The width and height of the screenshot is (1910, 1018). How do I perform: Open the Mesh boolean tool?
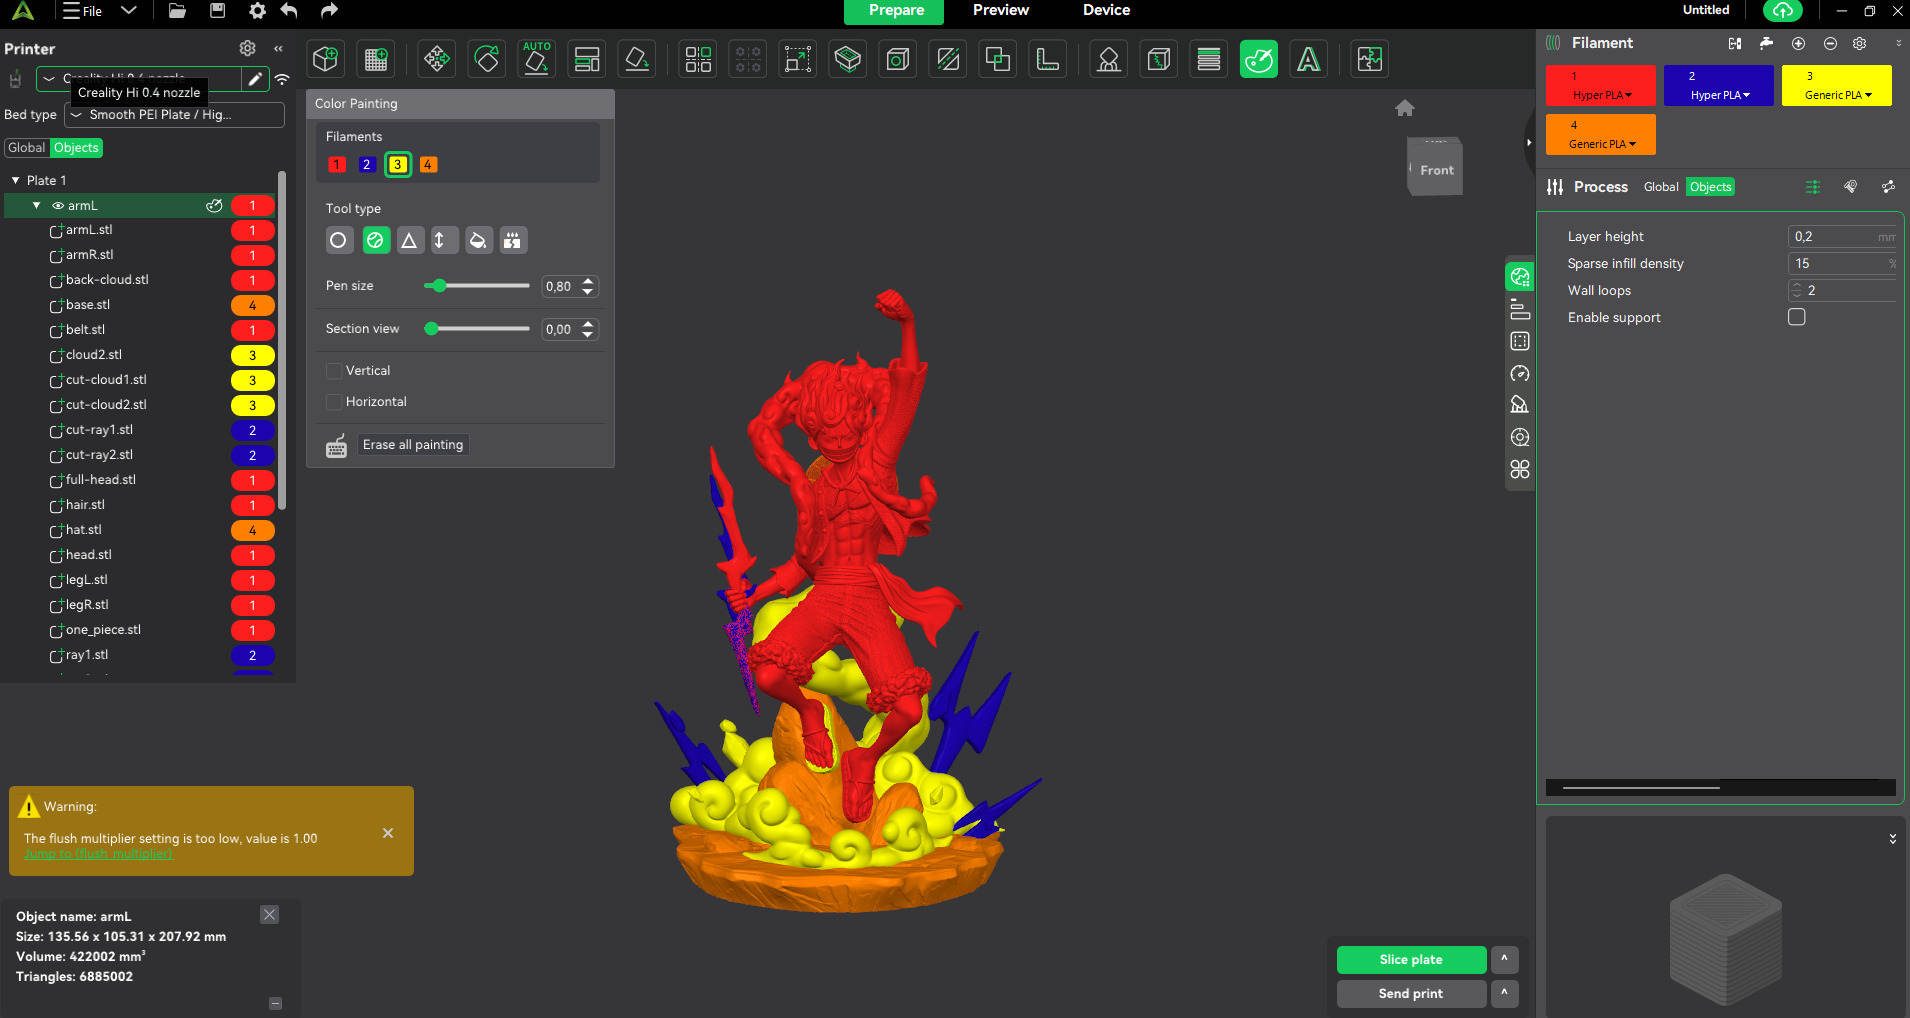coord(998,59)
